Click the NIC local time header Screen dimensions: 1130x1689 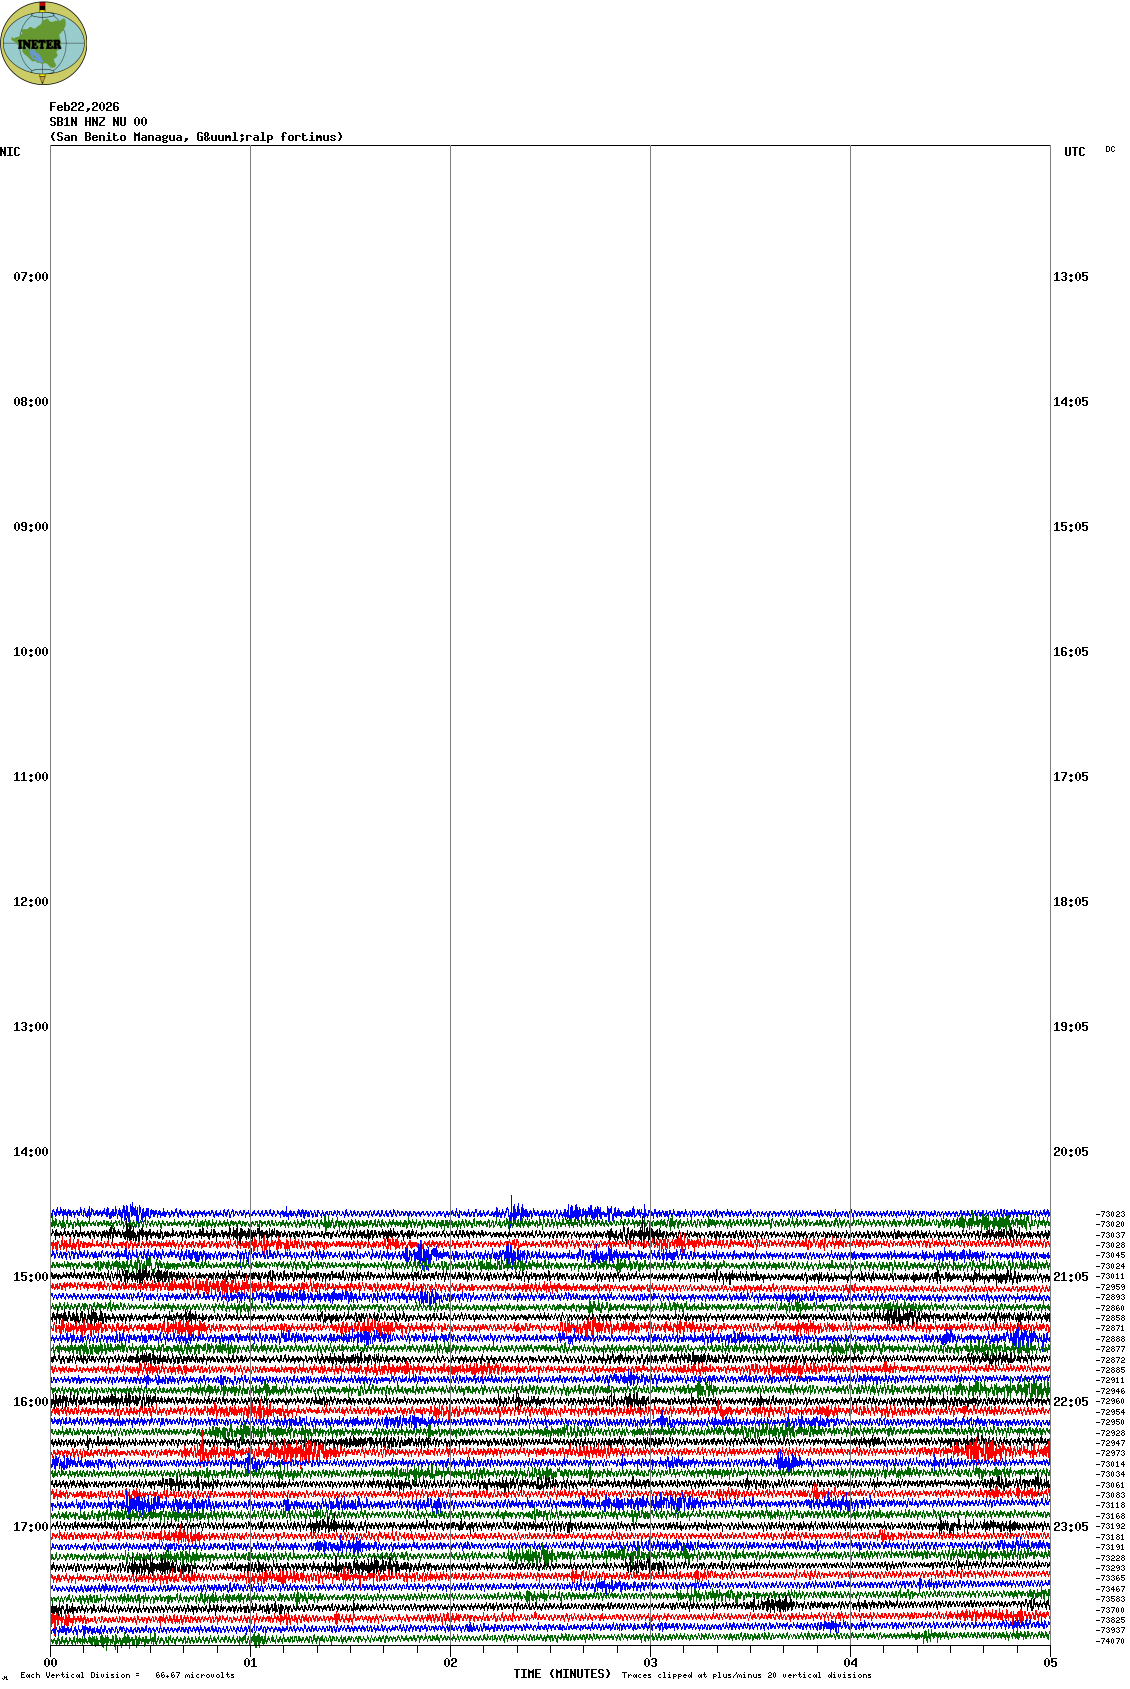coord(10,152)
